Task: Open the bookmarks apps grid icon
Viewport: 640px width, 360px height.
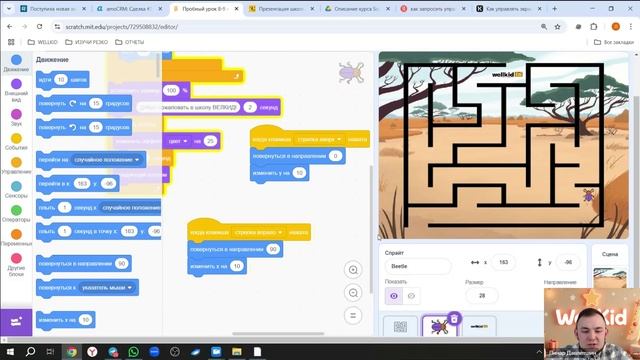Action: tap(11, 42)
